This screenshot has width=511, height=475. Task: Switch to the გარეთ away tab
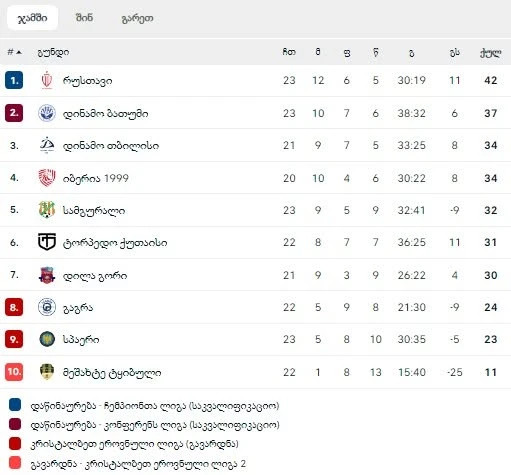(x=137, y=18)
